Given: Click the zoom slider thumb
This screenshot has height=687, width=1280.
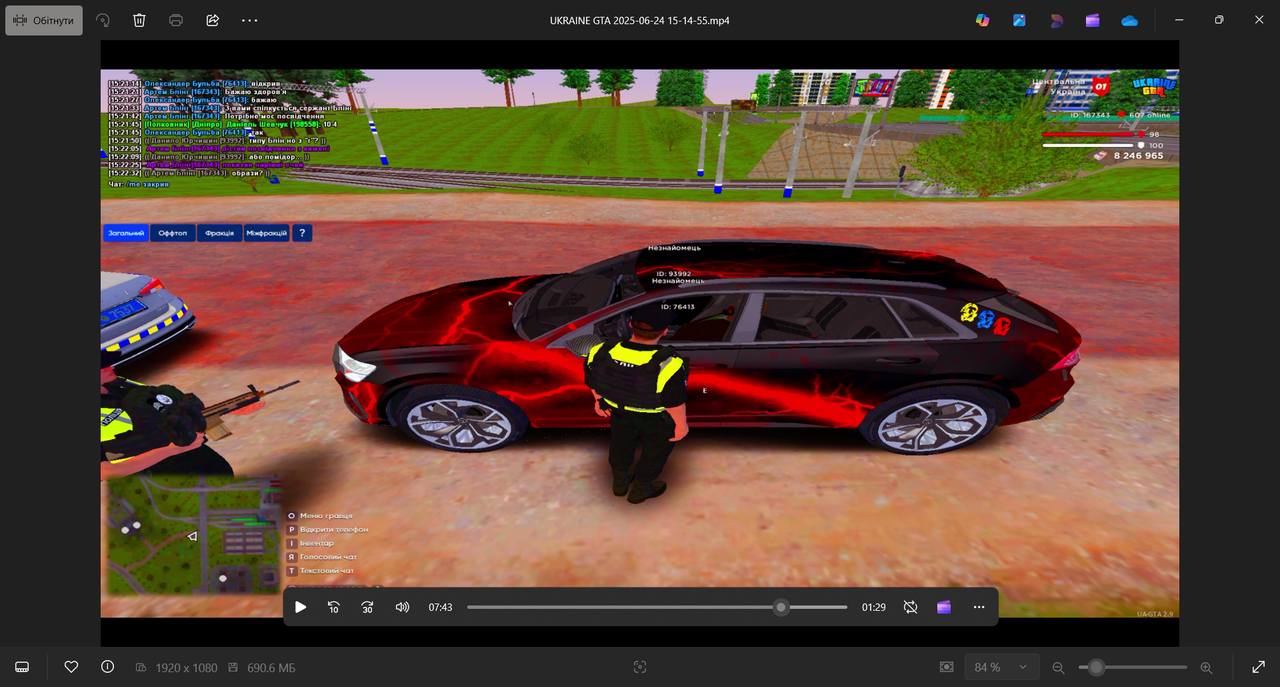Looking at the screenshot, I should click(x=1096, y=667).
